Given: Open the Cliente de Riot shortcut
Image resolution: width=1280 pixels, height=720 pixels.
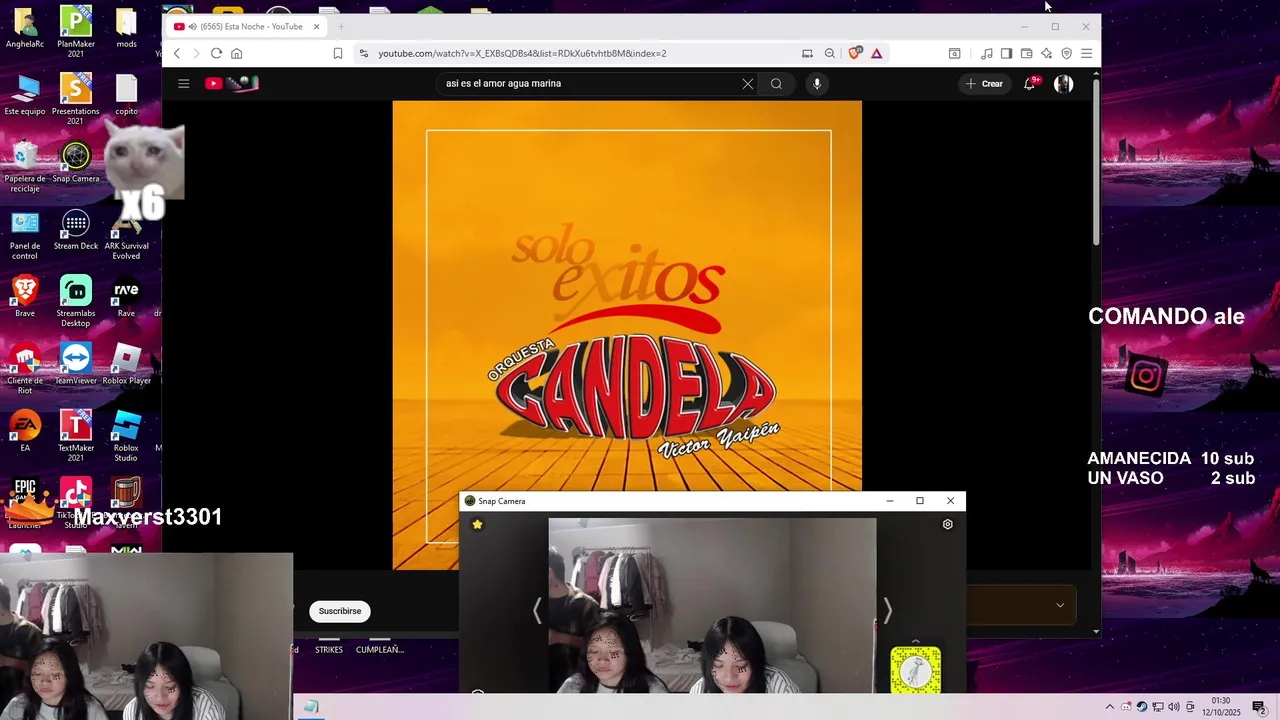Looking at the screenshot, I should pyautogui.click(x=25, y=369).
